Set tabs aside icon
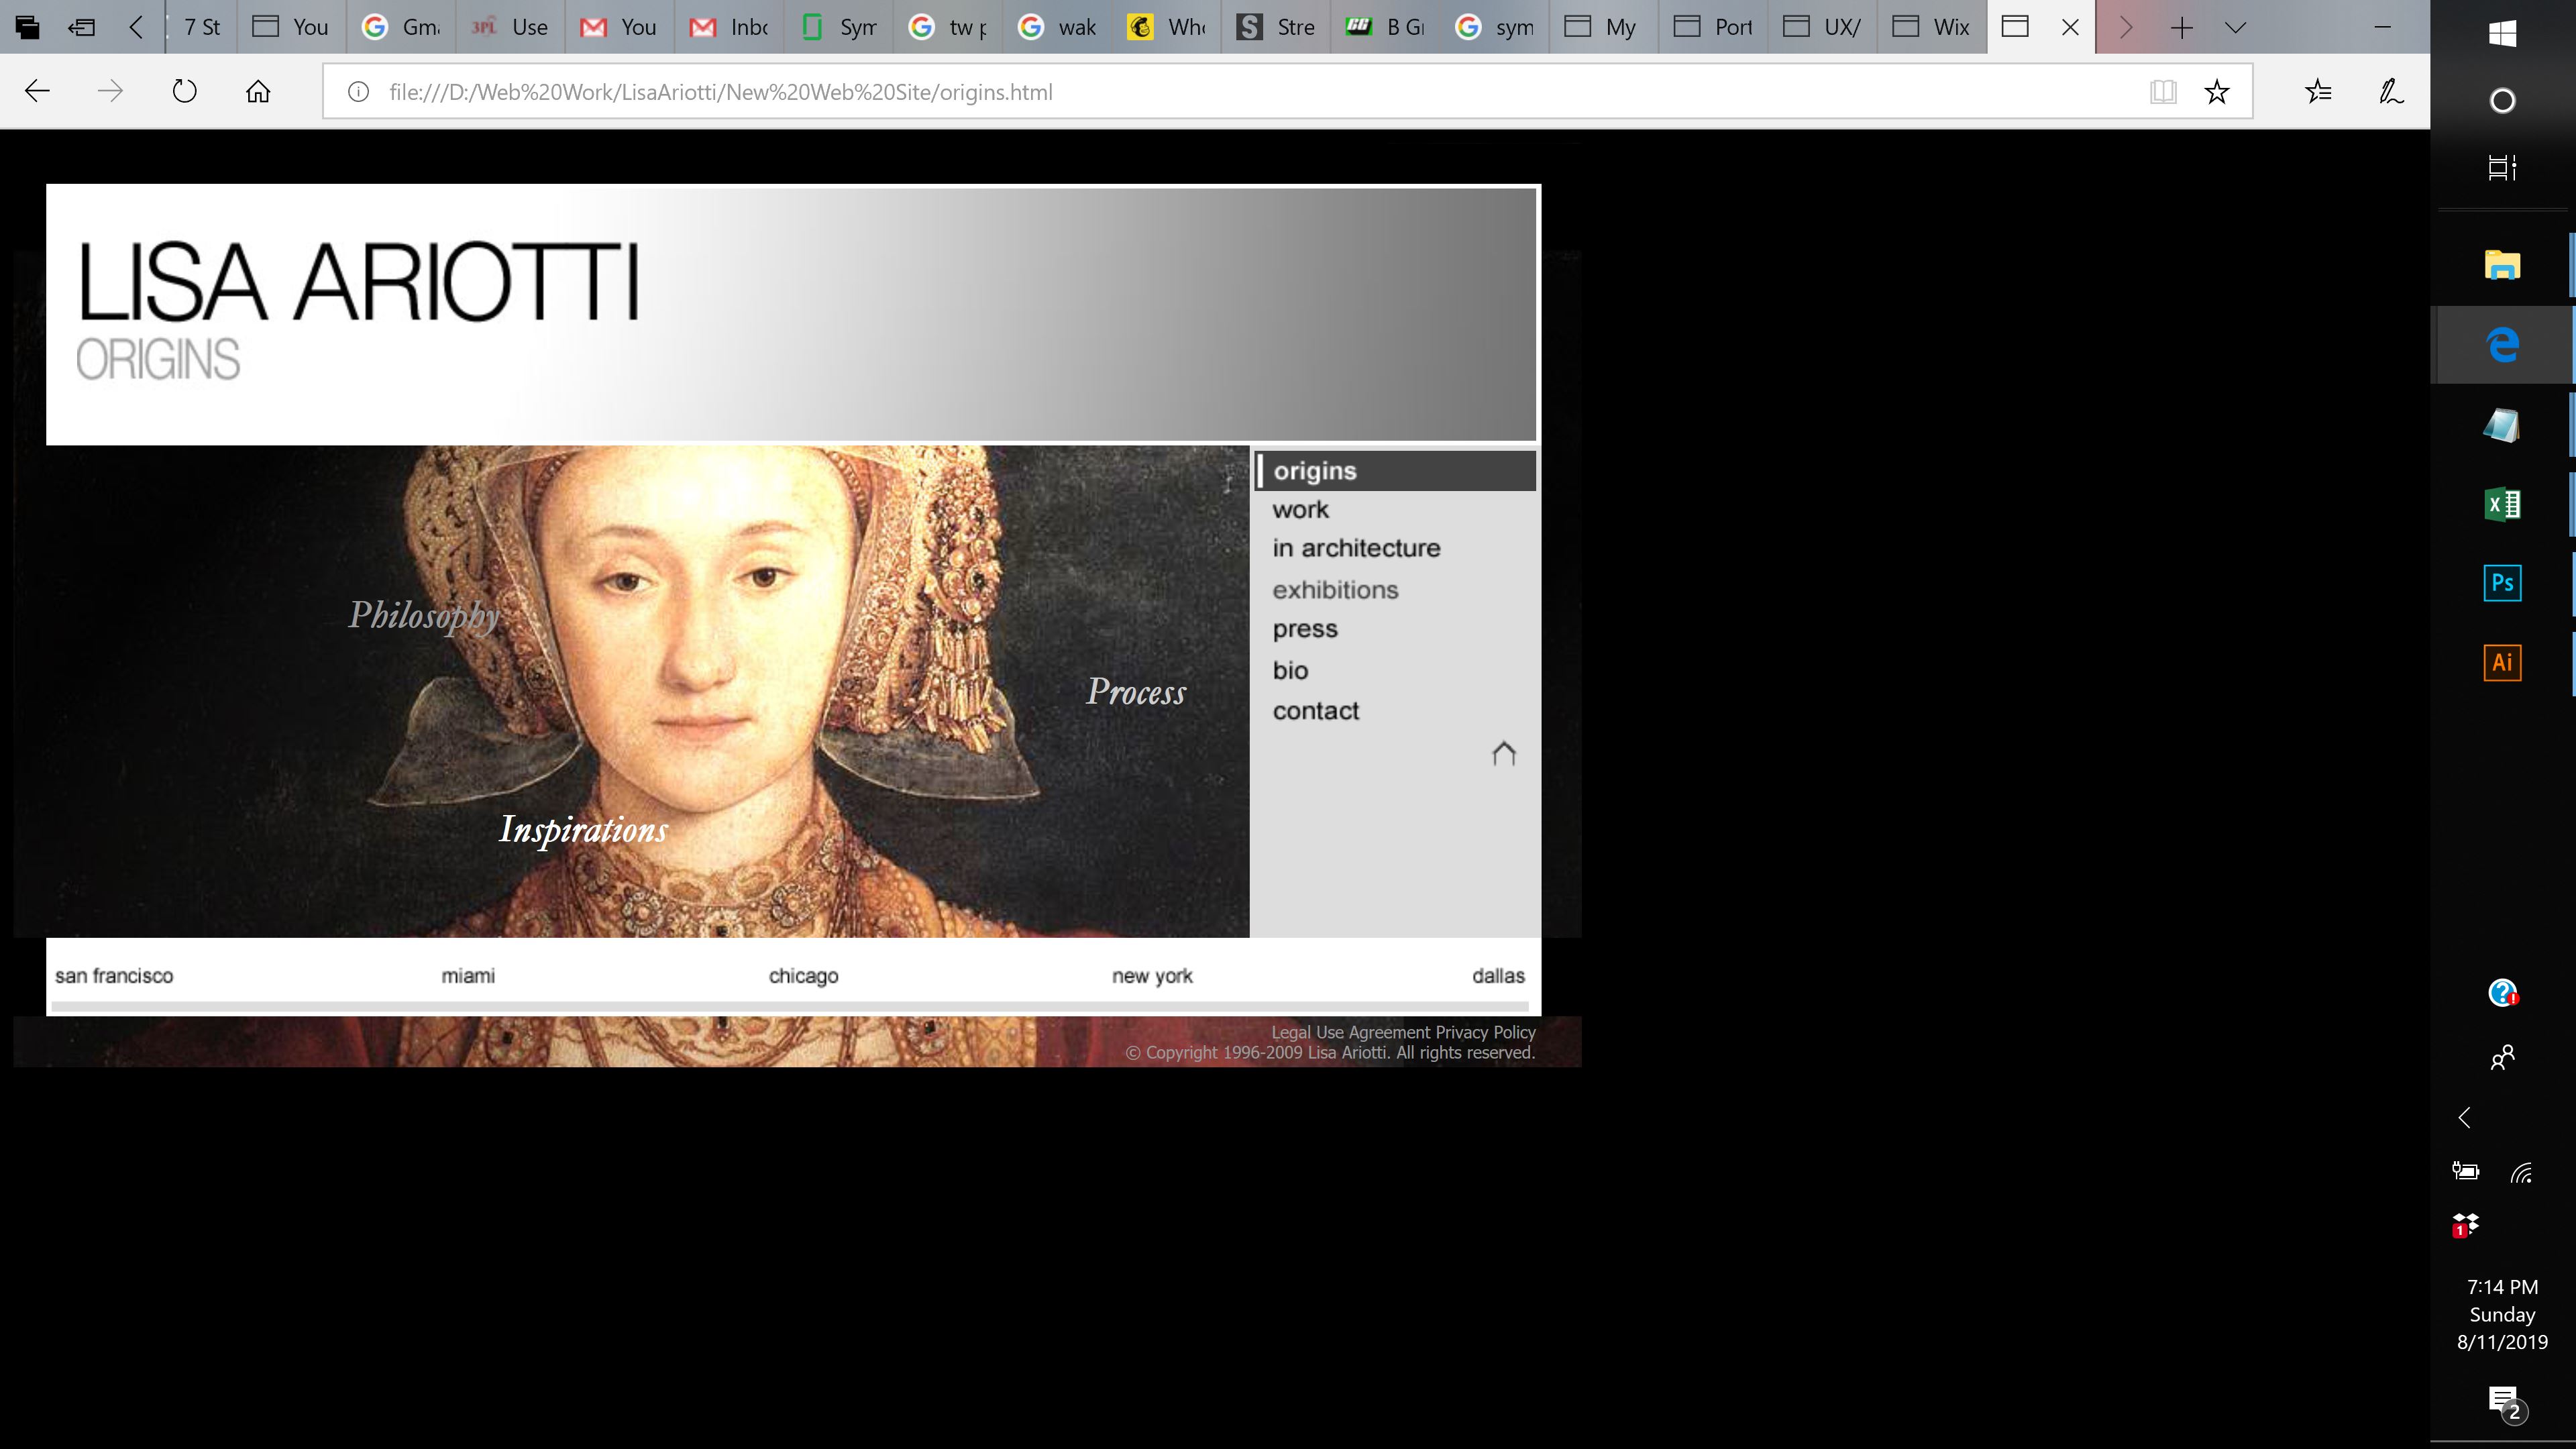Screen dimensions: 2576x1449 81,27
